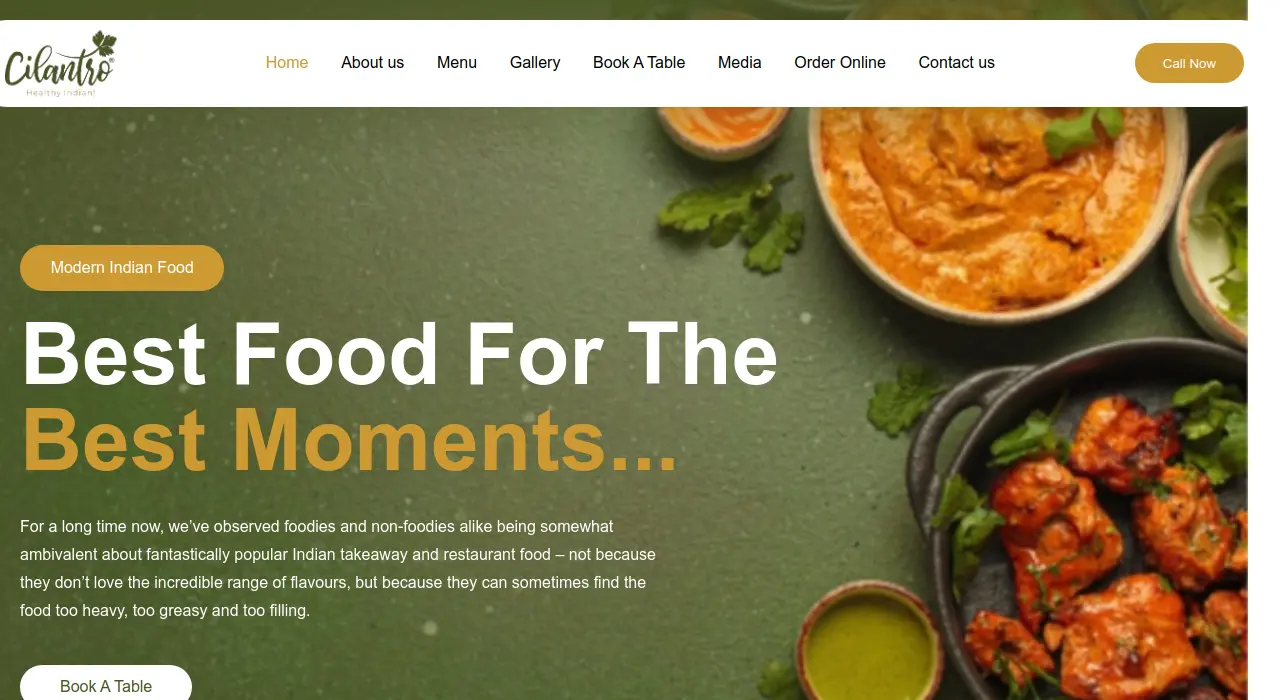Click the Cilantro logo in the header
Viewport: 1280px width, 700px height.
[x=61, y=64]
